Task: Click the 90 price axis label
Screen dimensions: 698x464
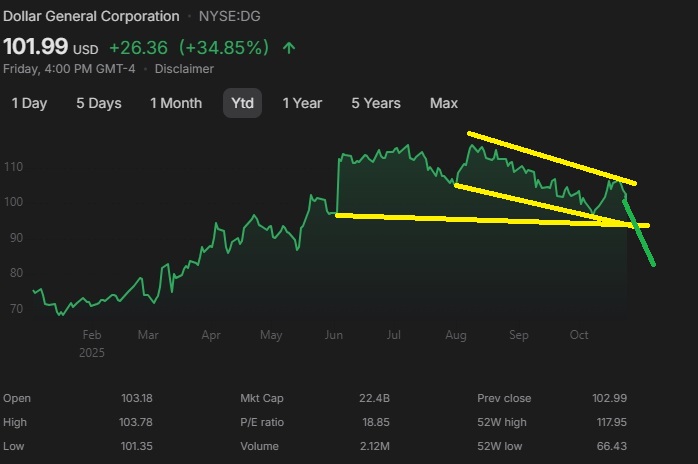Action: click(16, 238)
